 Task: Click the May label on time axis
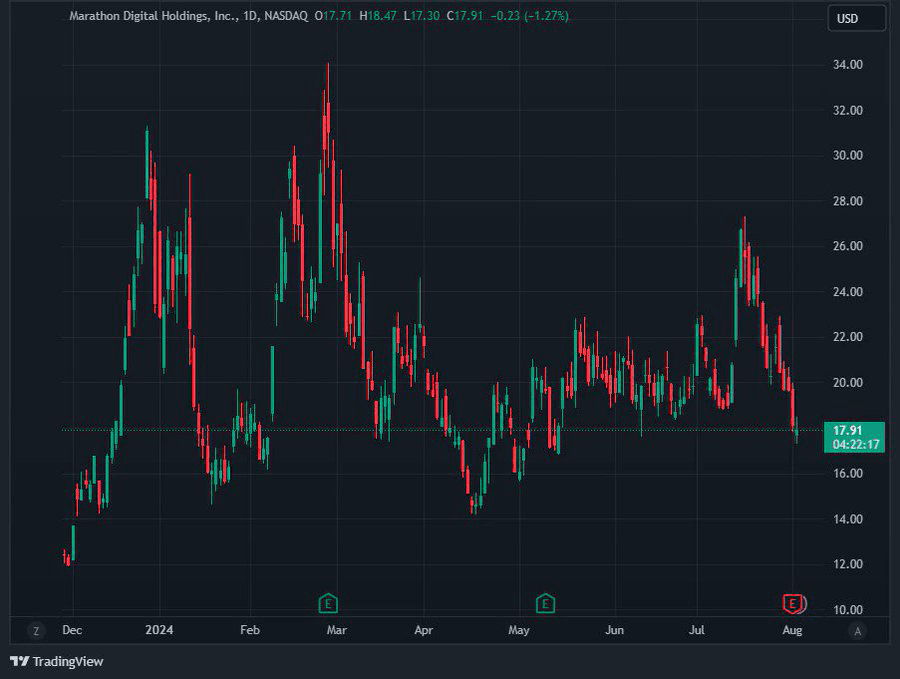click(x=519, y=630)
